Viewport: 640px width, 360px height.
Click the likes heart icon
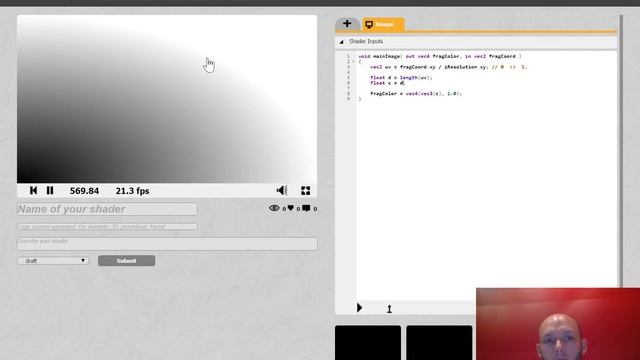[291, 208]
